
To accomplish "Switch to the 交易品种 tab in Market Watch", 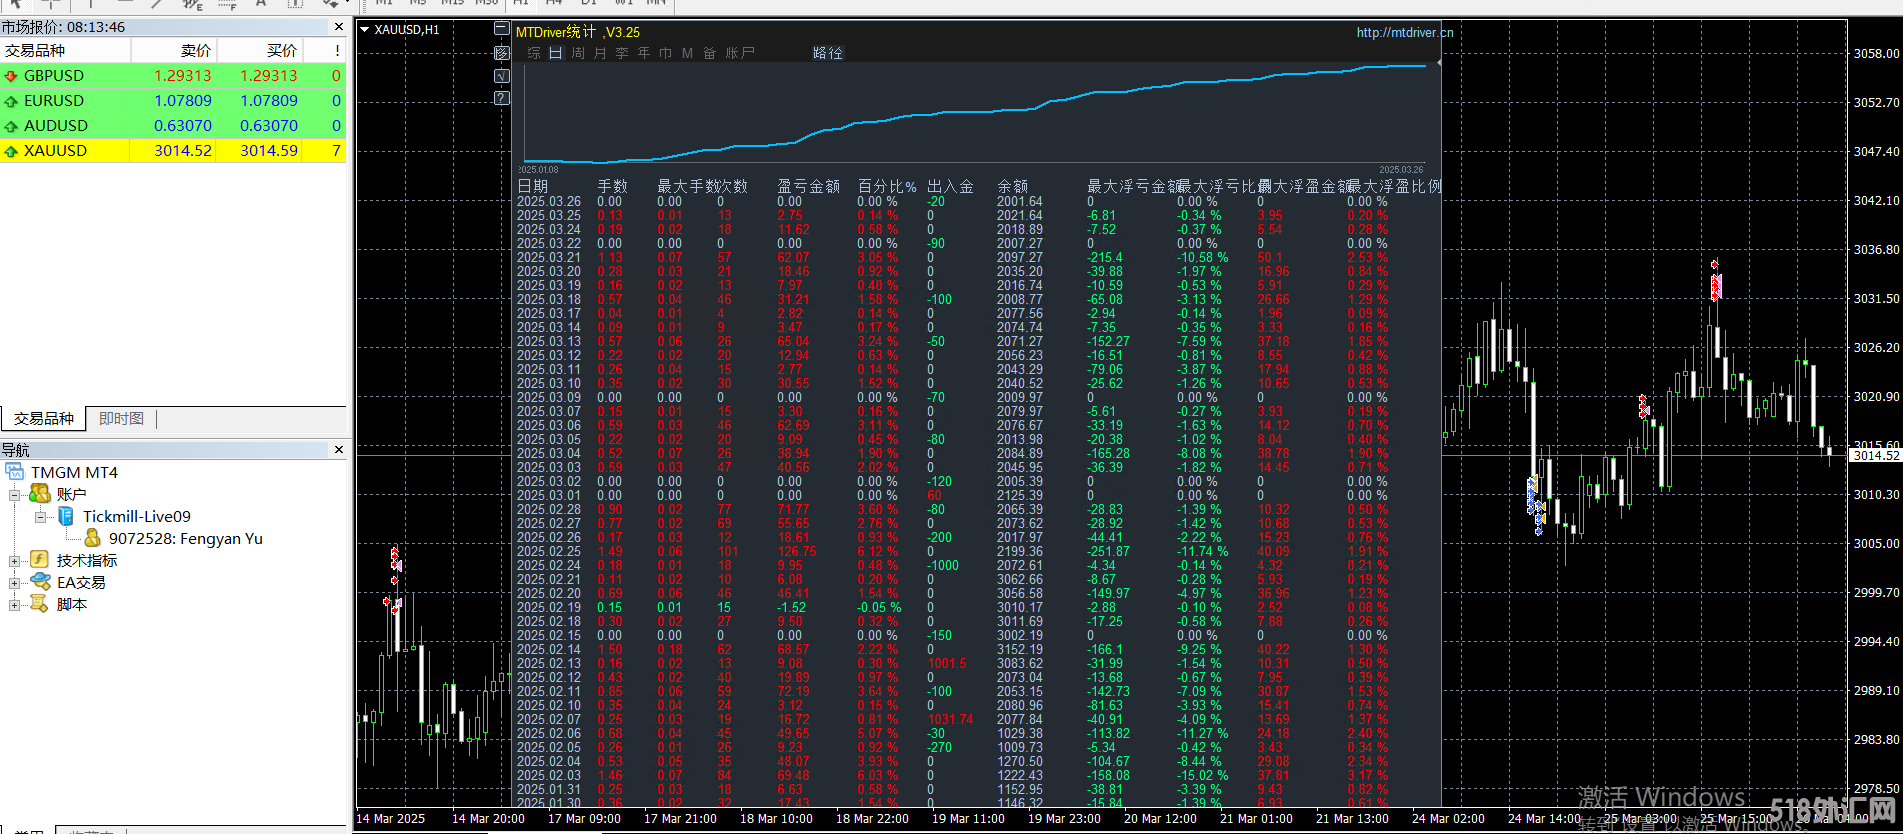I will coord(44,418).
